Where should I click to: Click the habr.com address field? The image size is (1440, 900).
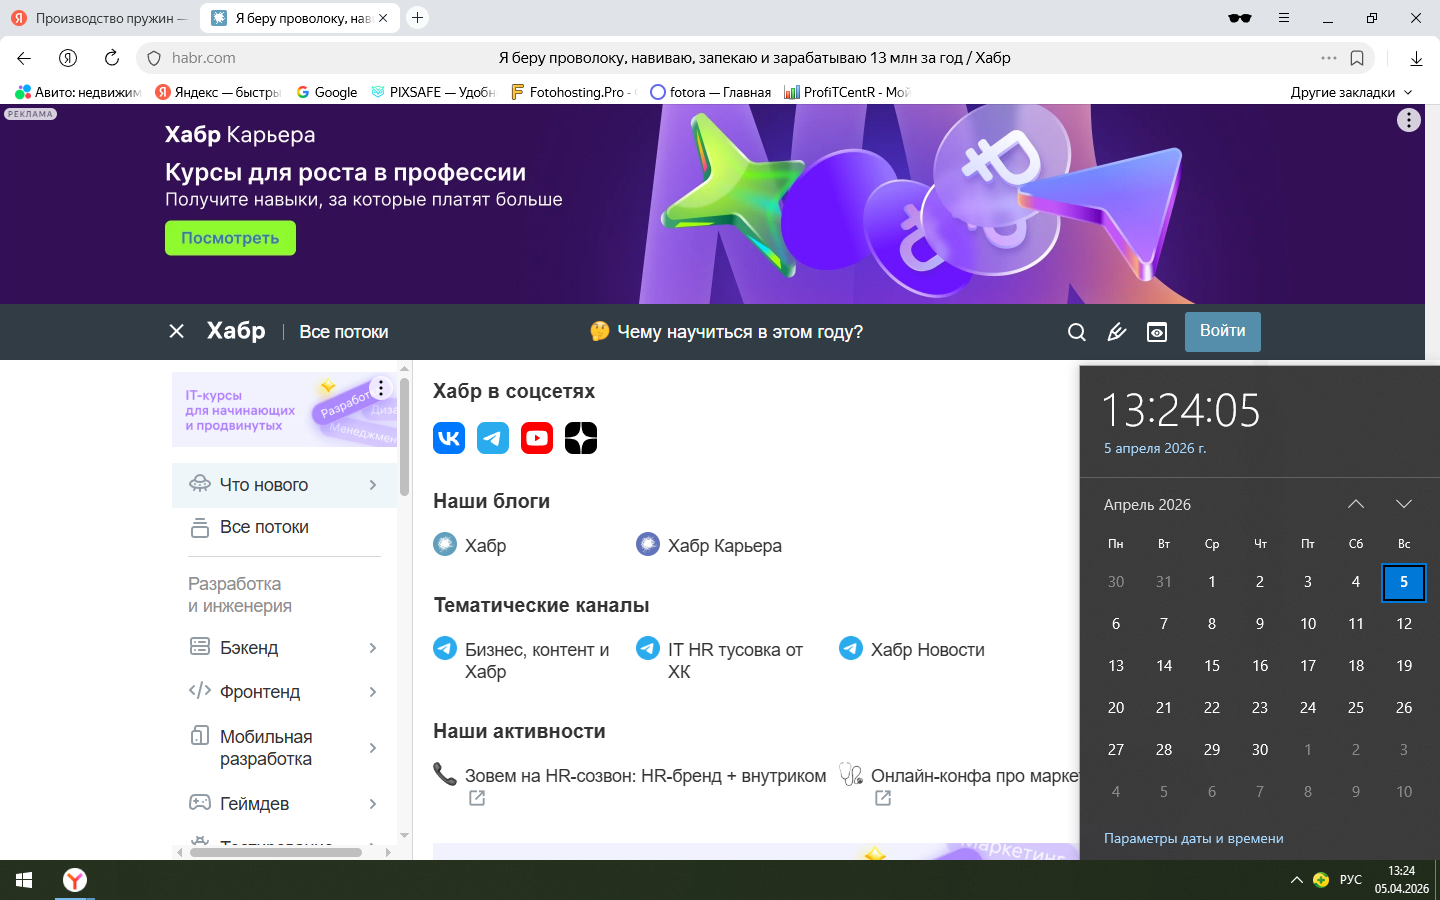204,58
